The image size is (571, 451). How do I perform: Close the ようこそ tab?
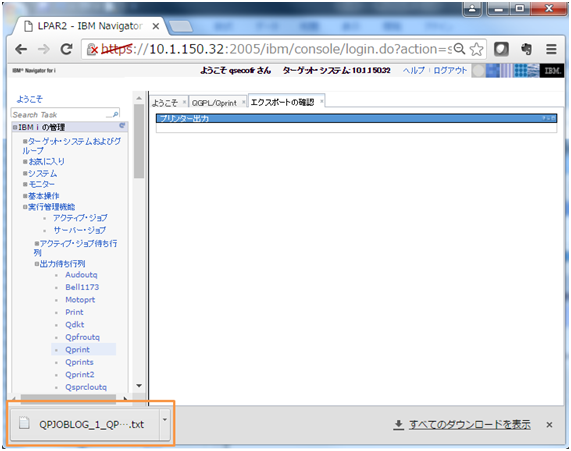[184, 102]
